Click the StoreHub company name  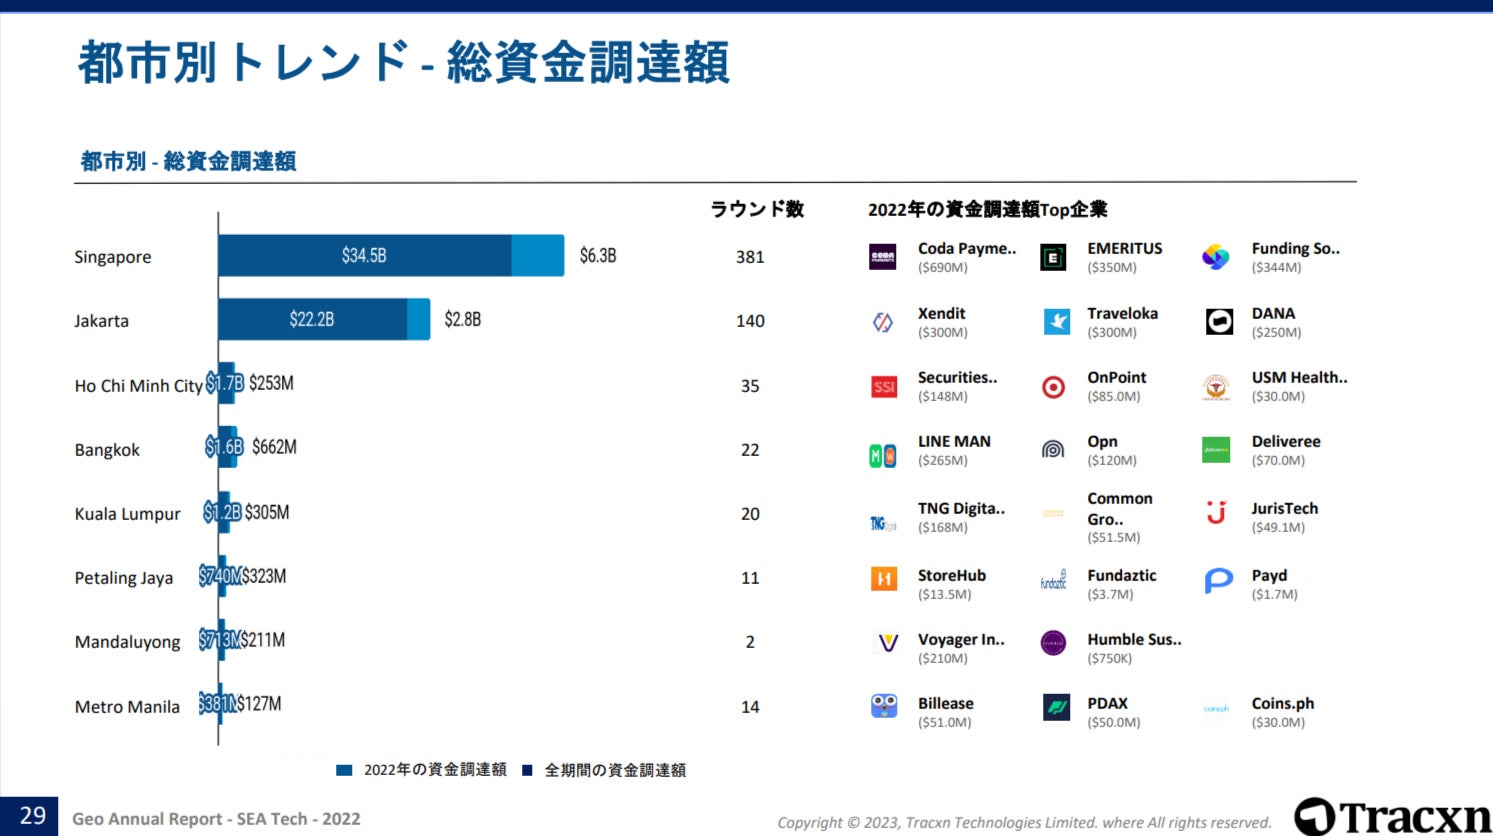tap(952, 575)
